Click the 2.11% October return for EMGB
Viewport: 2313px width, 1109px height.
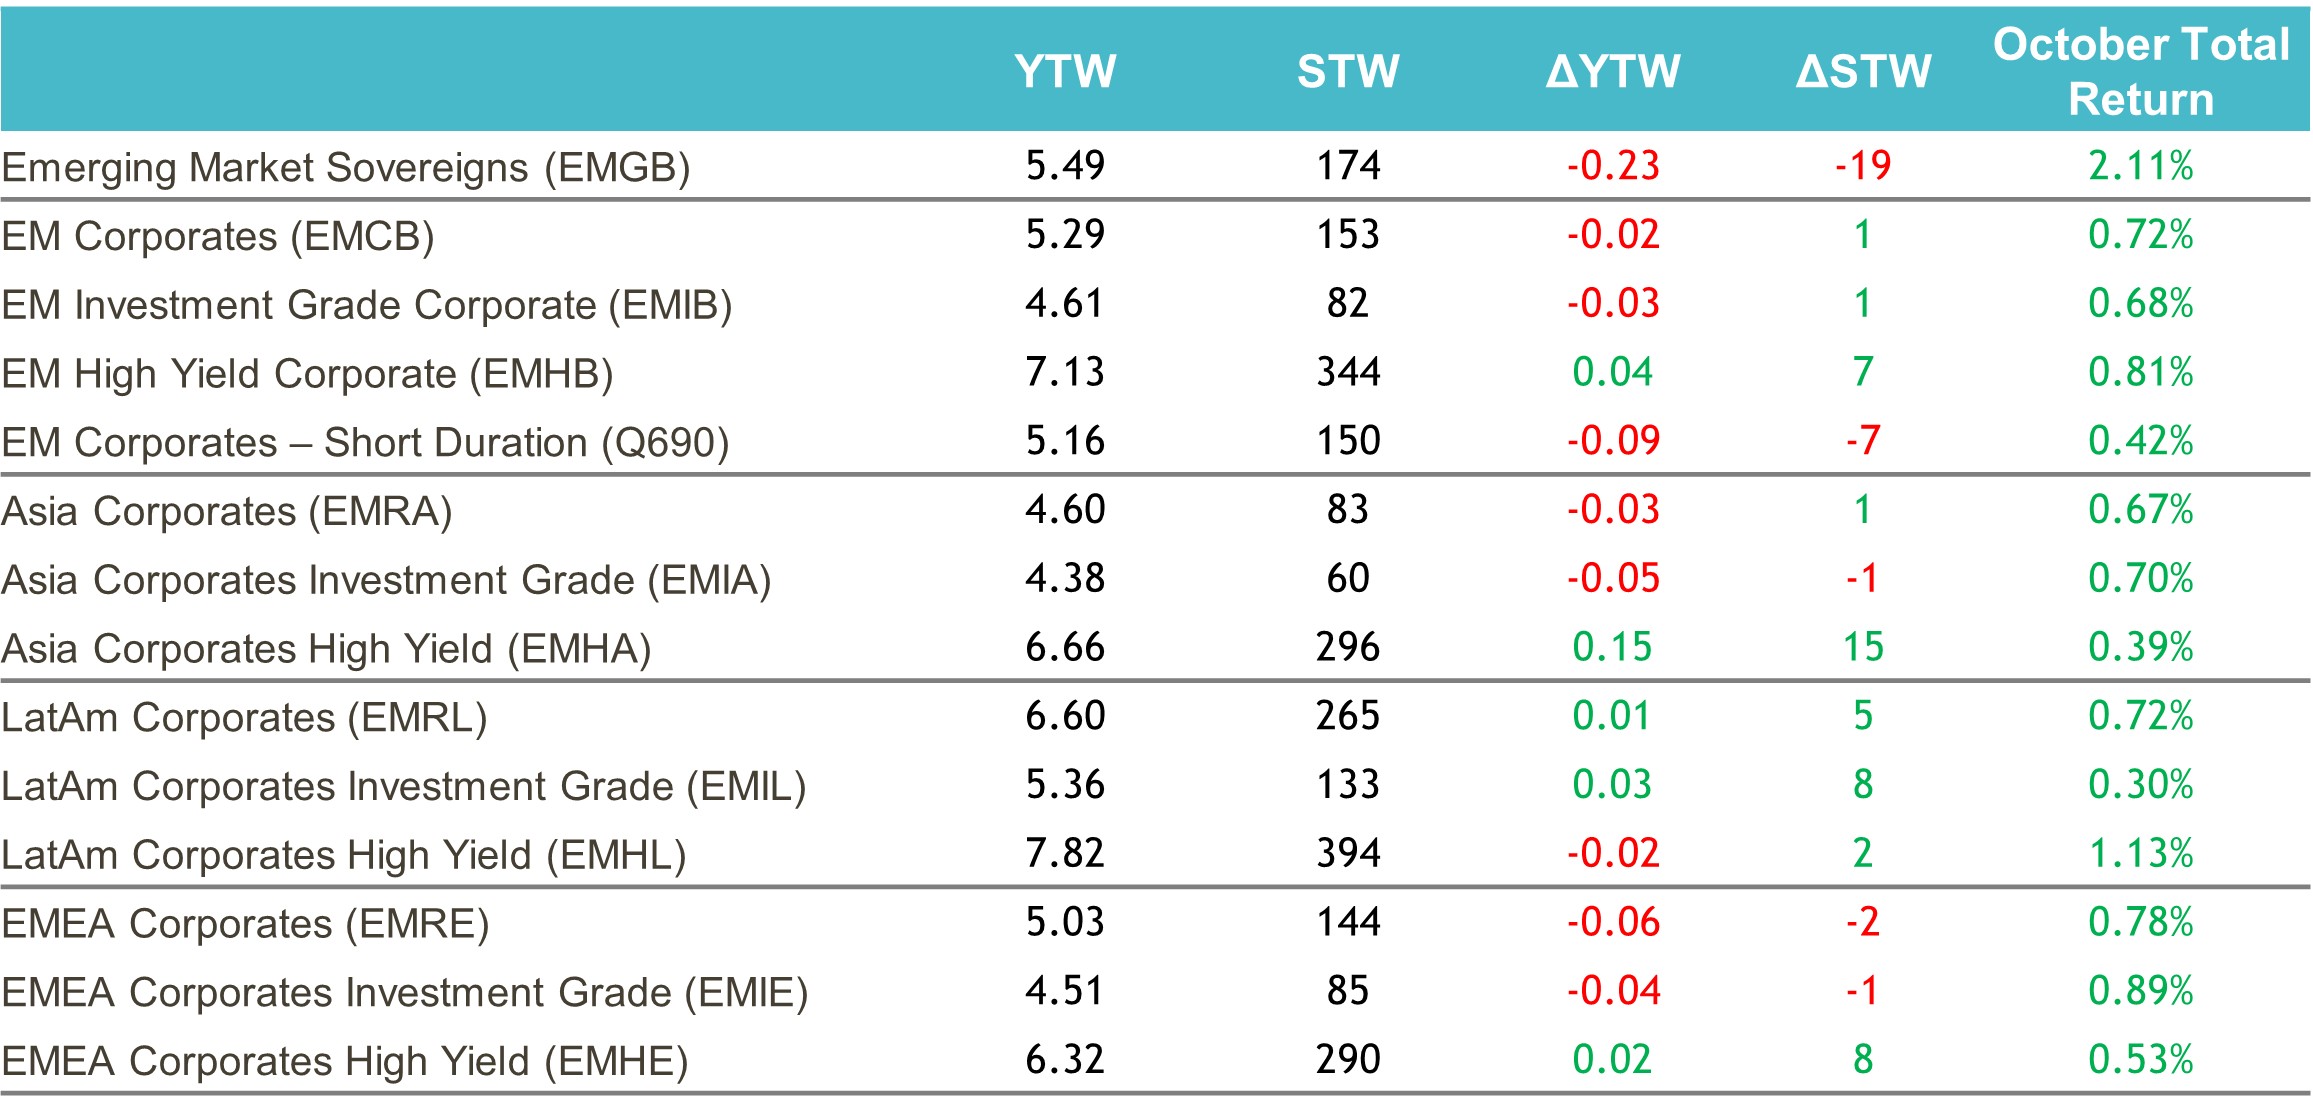[x=2140, y=166]
